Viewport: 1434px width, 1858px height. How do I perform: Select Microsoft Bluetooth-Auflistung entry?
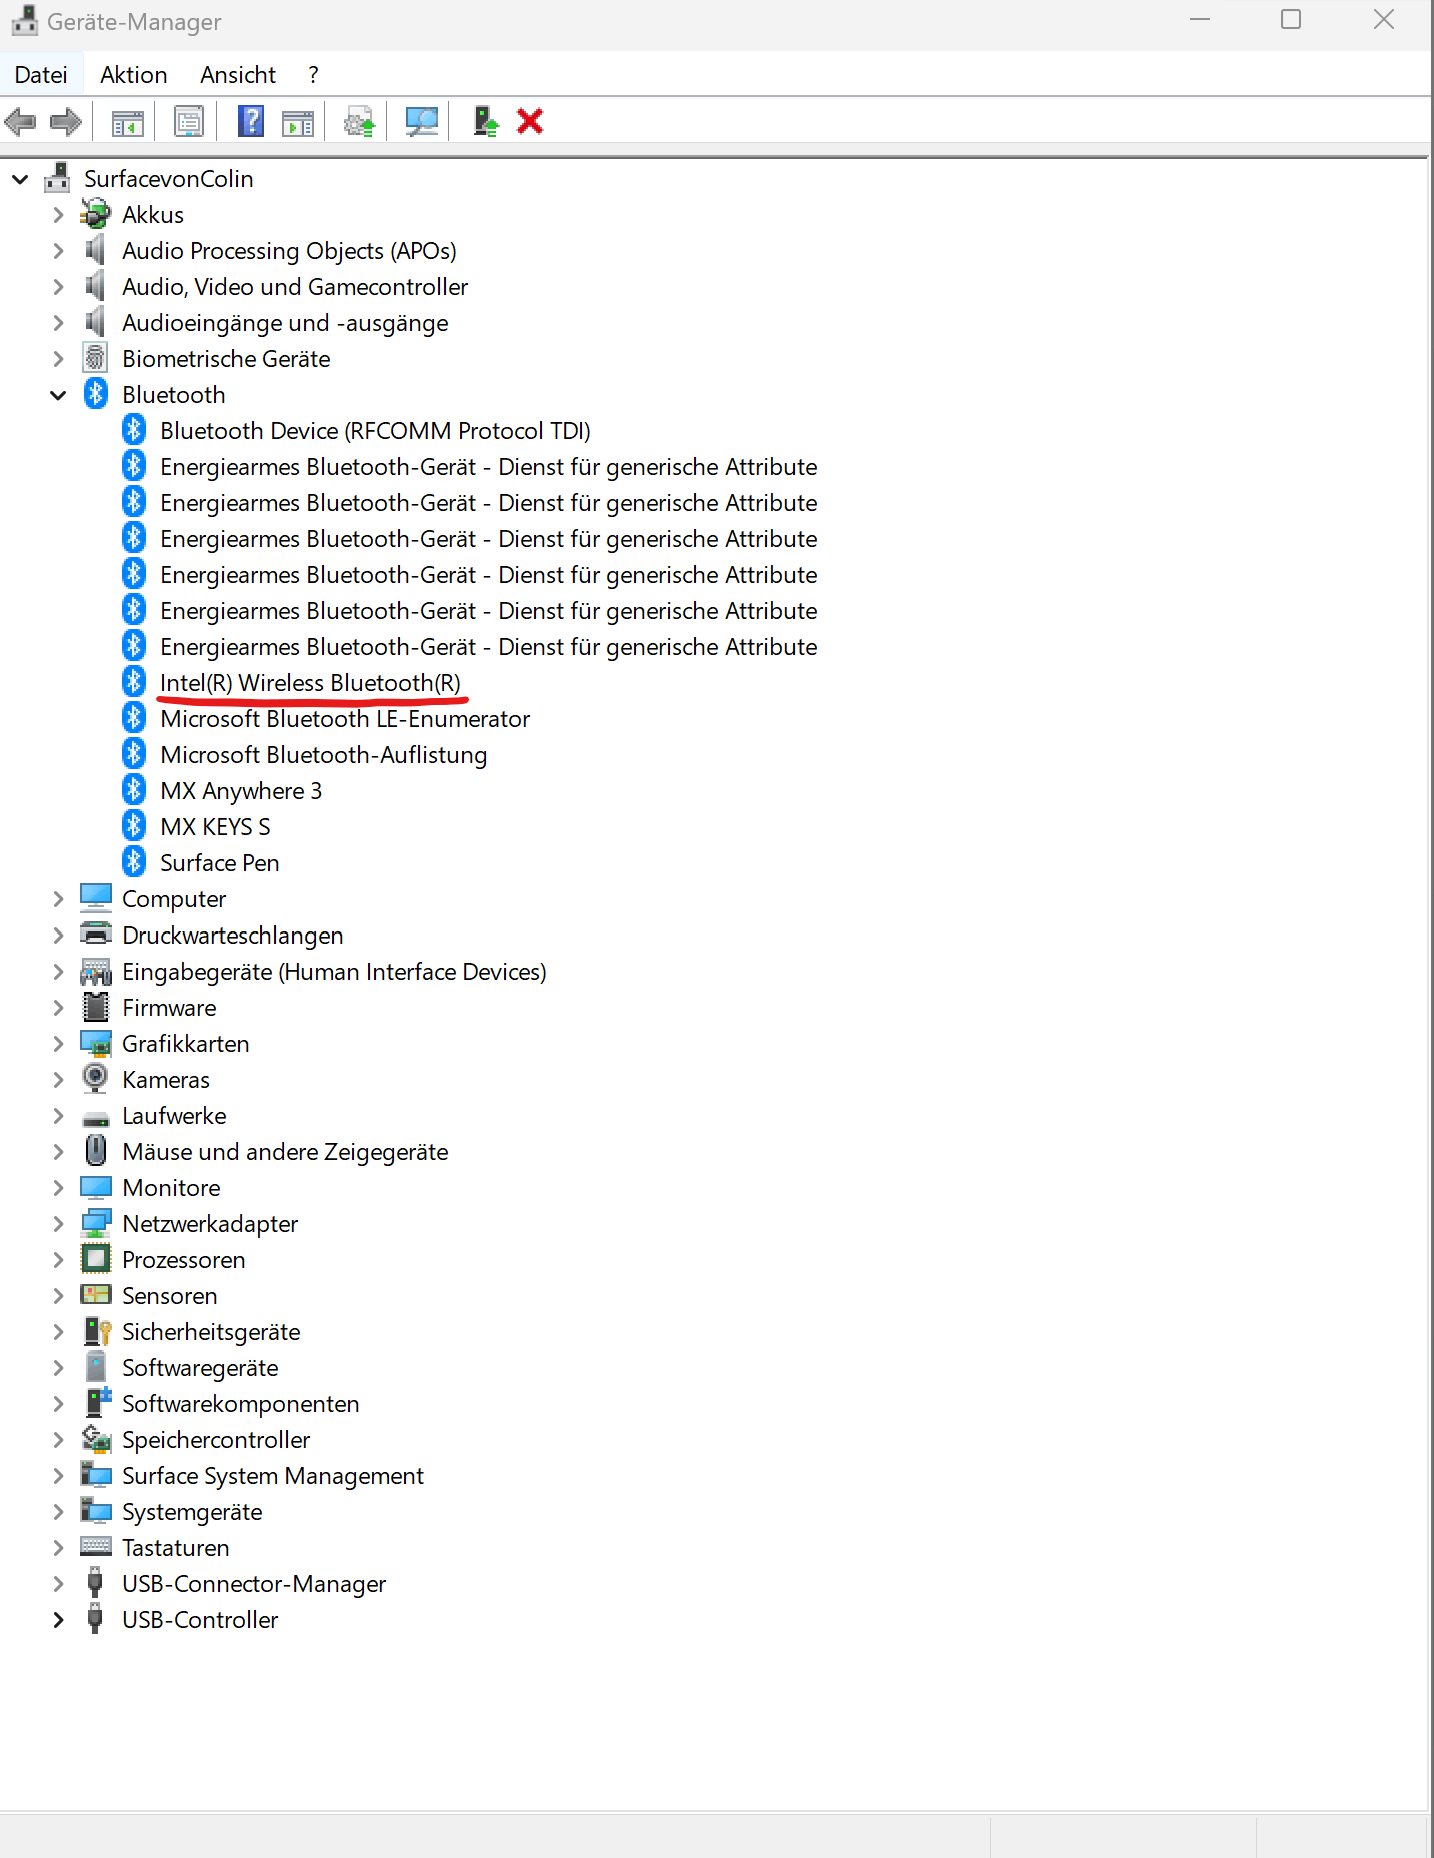pos(324,755)
